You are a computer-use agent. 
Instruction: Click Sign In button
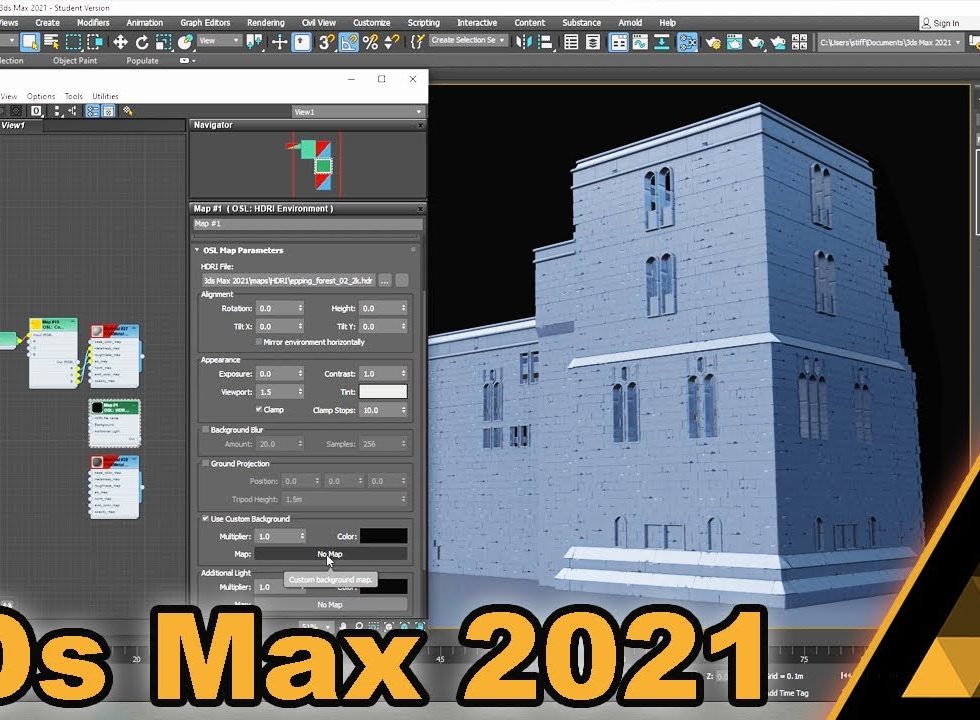pos(941,23)
